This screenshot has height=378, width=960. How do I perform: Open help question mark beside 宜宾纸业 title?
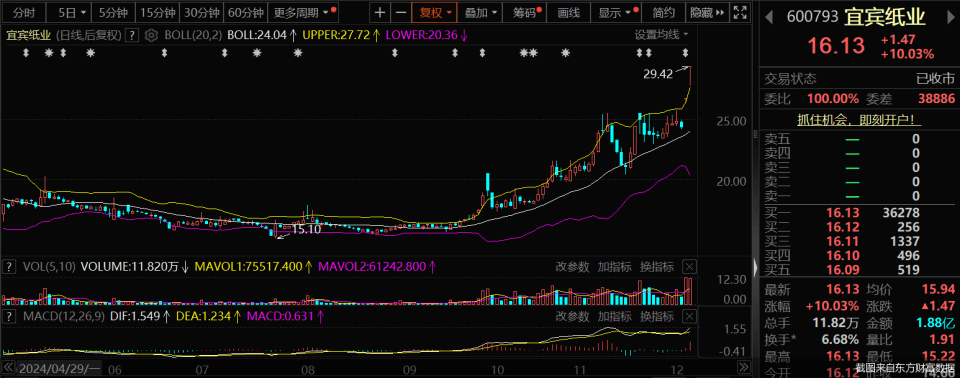click(x=132, y=35)
